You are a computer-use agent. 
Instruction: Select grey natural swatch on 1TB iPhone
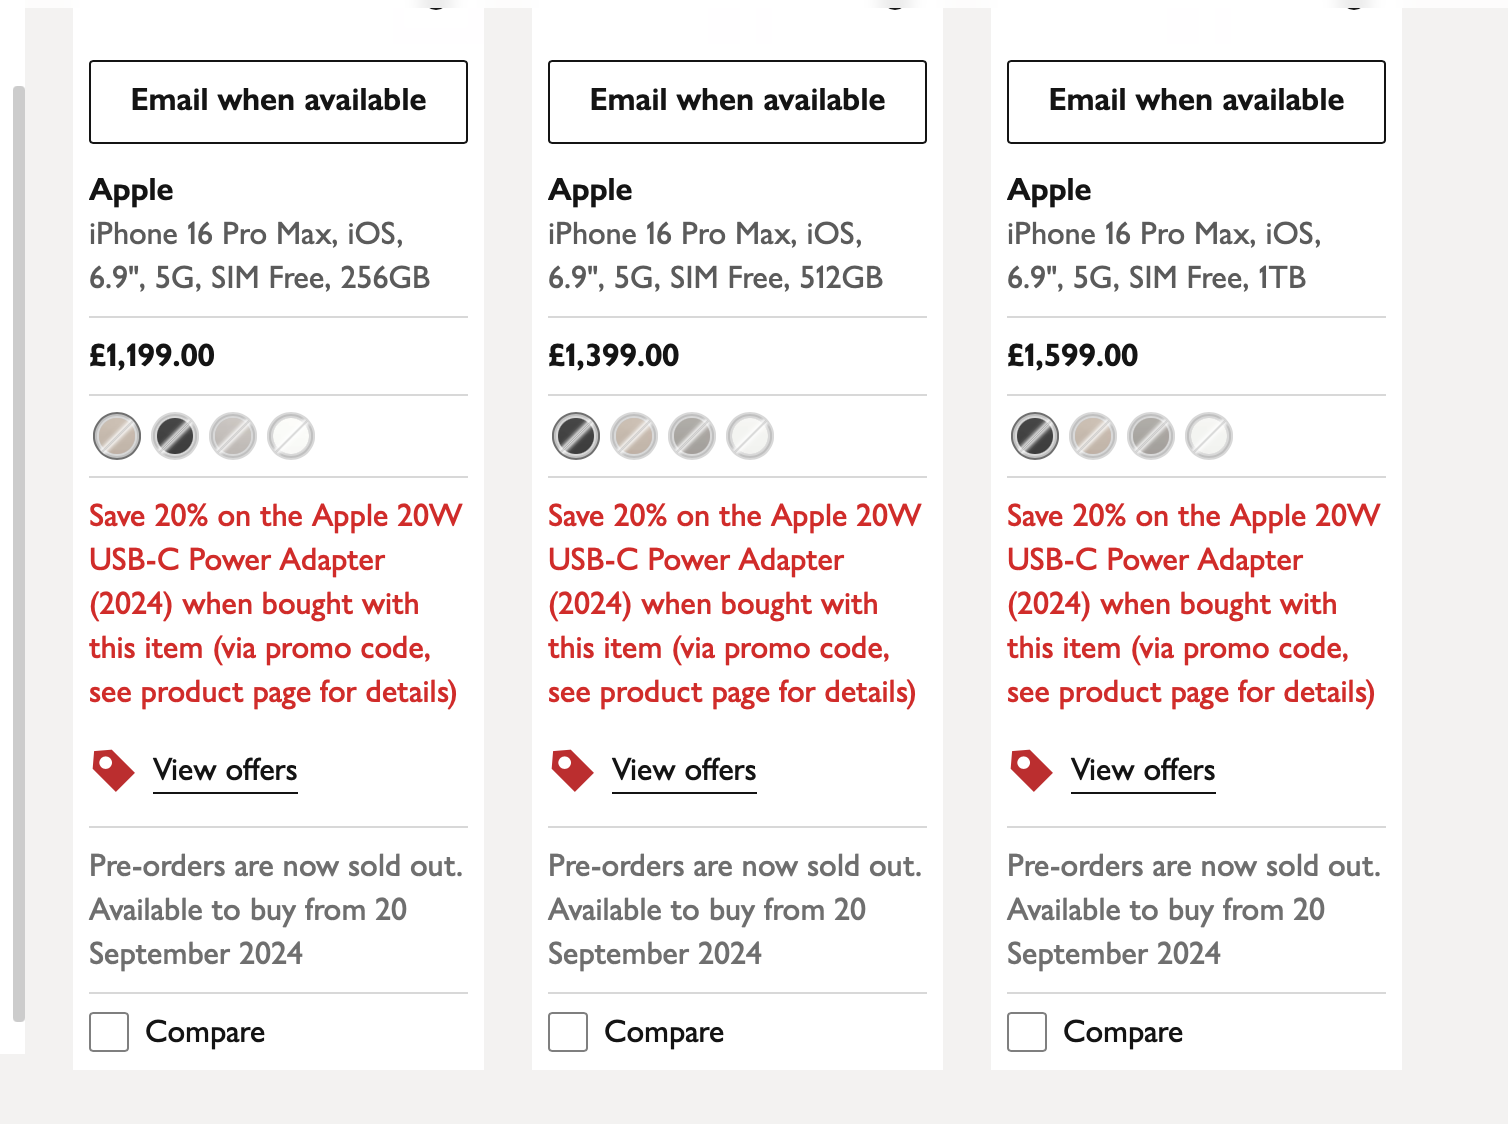pos(1151,436)
